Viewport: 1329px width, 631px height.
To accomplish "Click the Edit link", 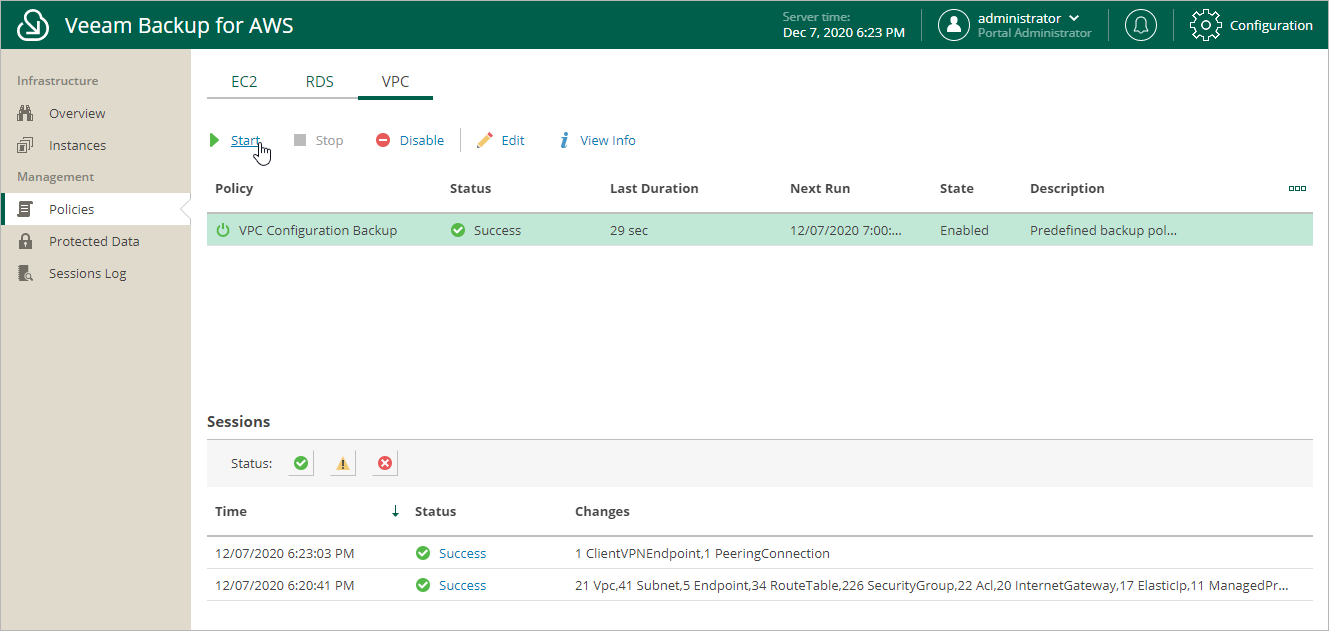I will coord(513,141).
